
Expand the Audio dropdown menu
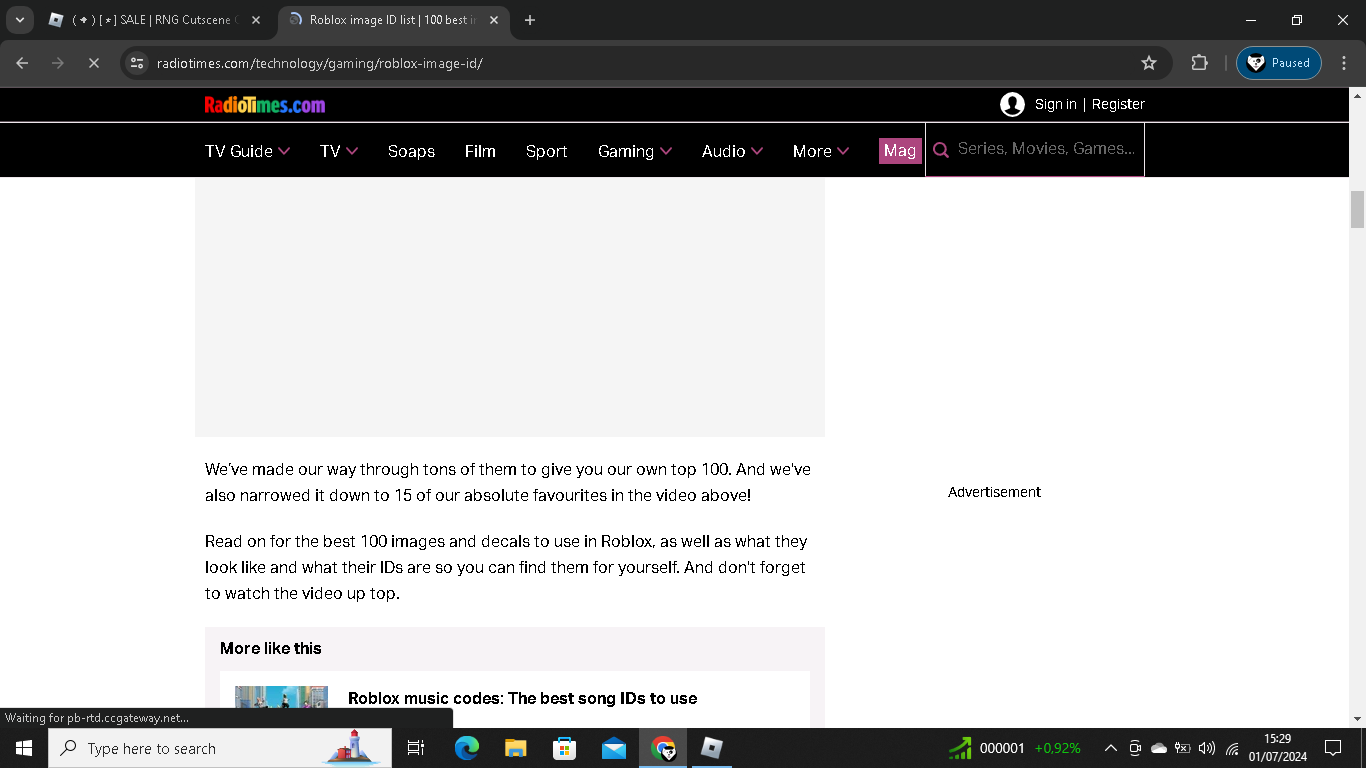coord(732,151)
